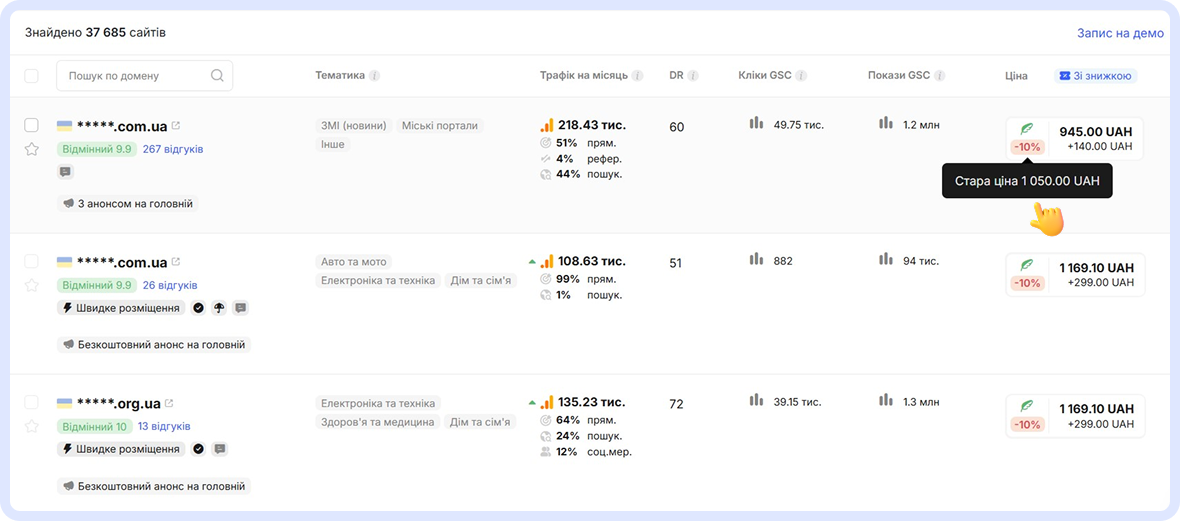The height and width of the screenshot is (521, 1180).
Task: Click the search magnifier icon
Action: [x=217, y=76]
